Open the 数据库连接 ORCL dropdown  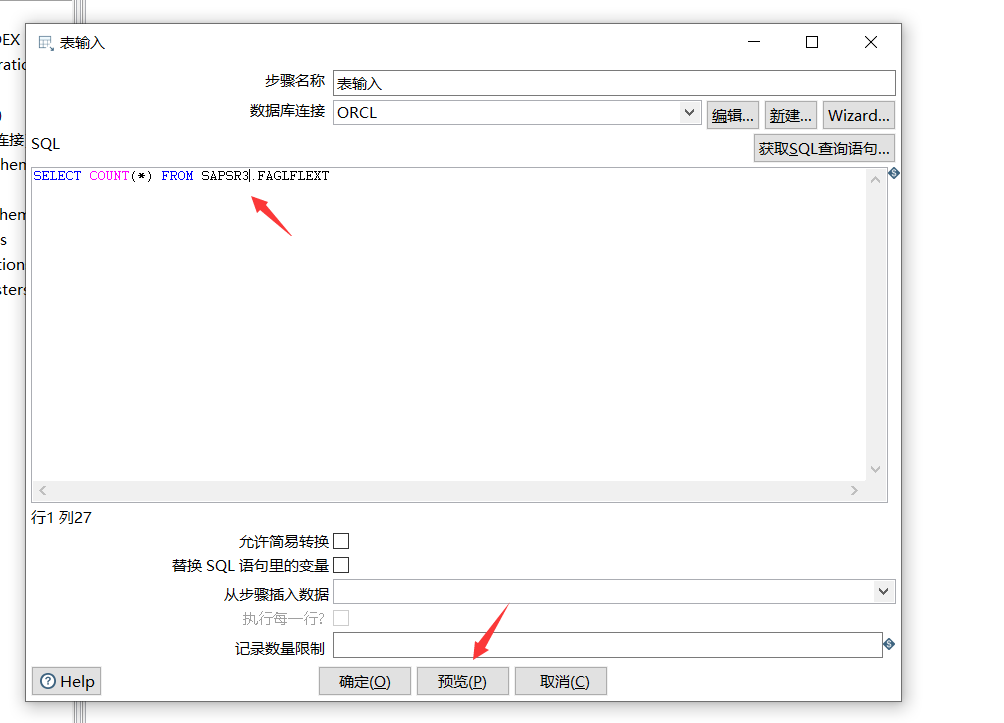point(689,113)
